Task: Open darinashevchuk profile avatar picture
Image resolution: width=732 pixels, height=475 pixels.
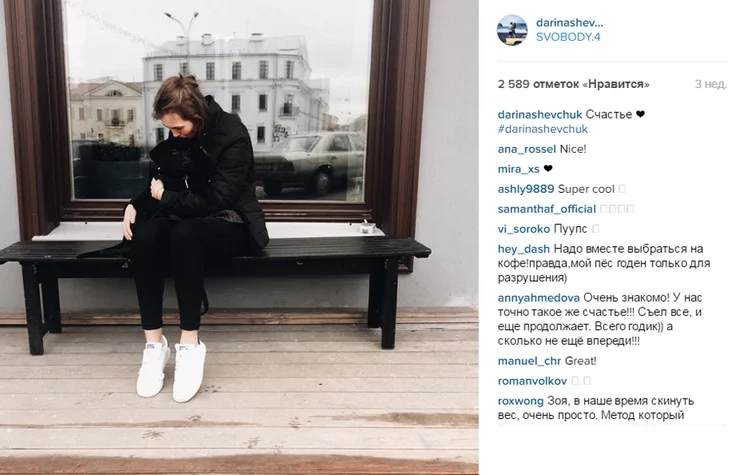Action: click(x=512, y=30)
